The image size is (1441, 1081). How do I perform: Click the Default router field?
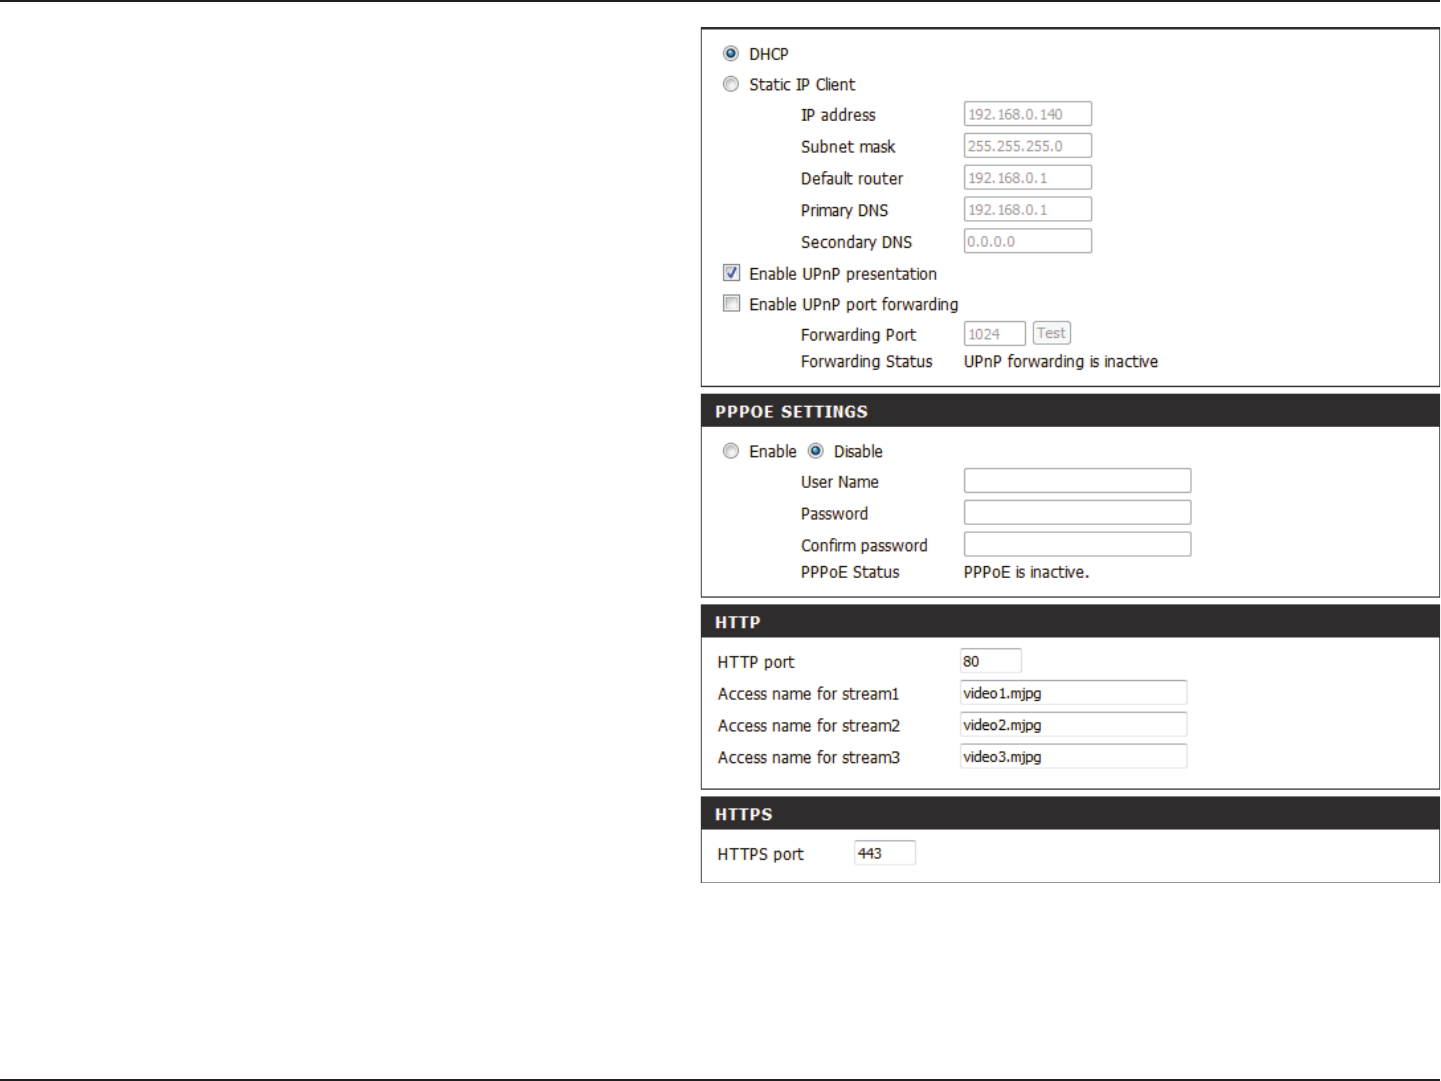pos(1028,178)
